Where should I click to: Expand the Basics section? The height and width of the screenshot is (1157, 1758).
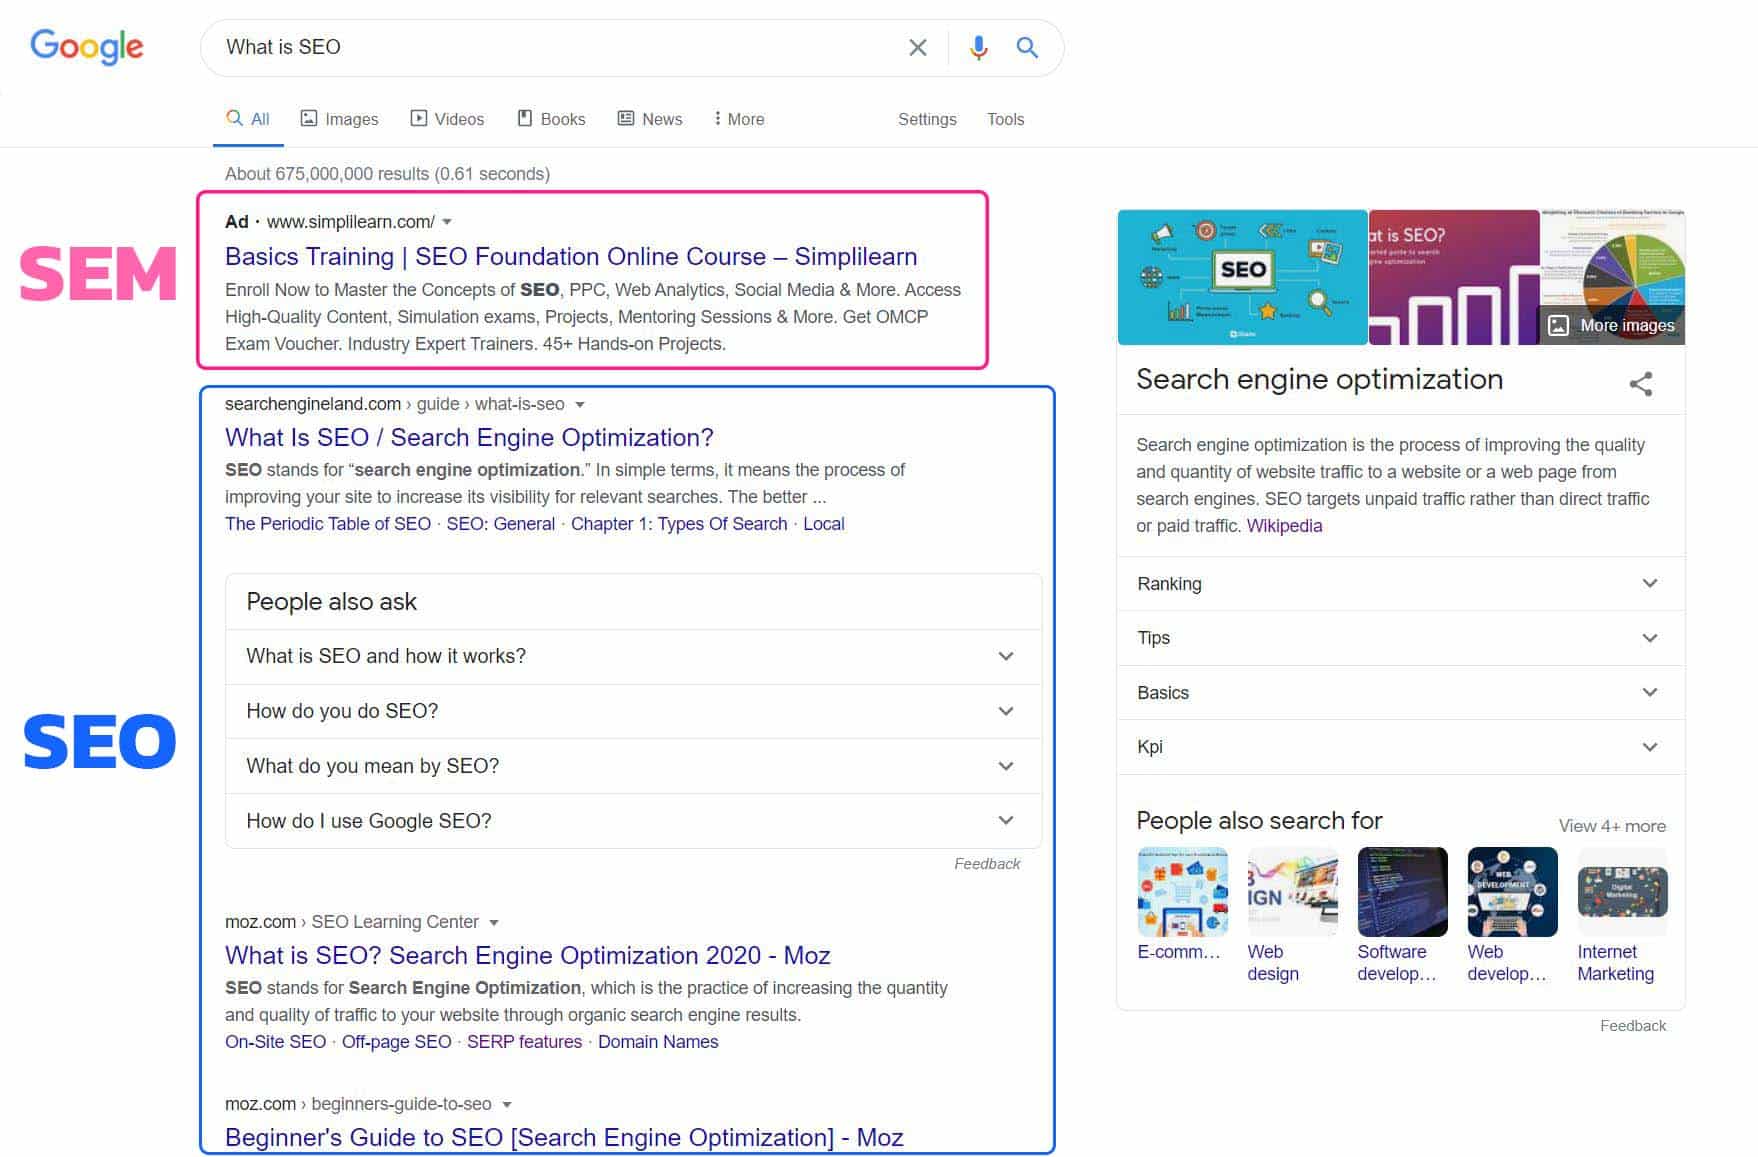(x=1400, y=693)
